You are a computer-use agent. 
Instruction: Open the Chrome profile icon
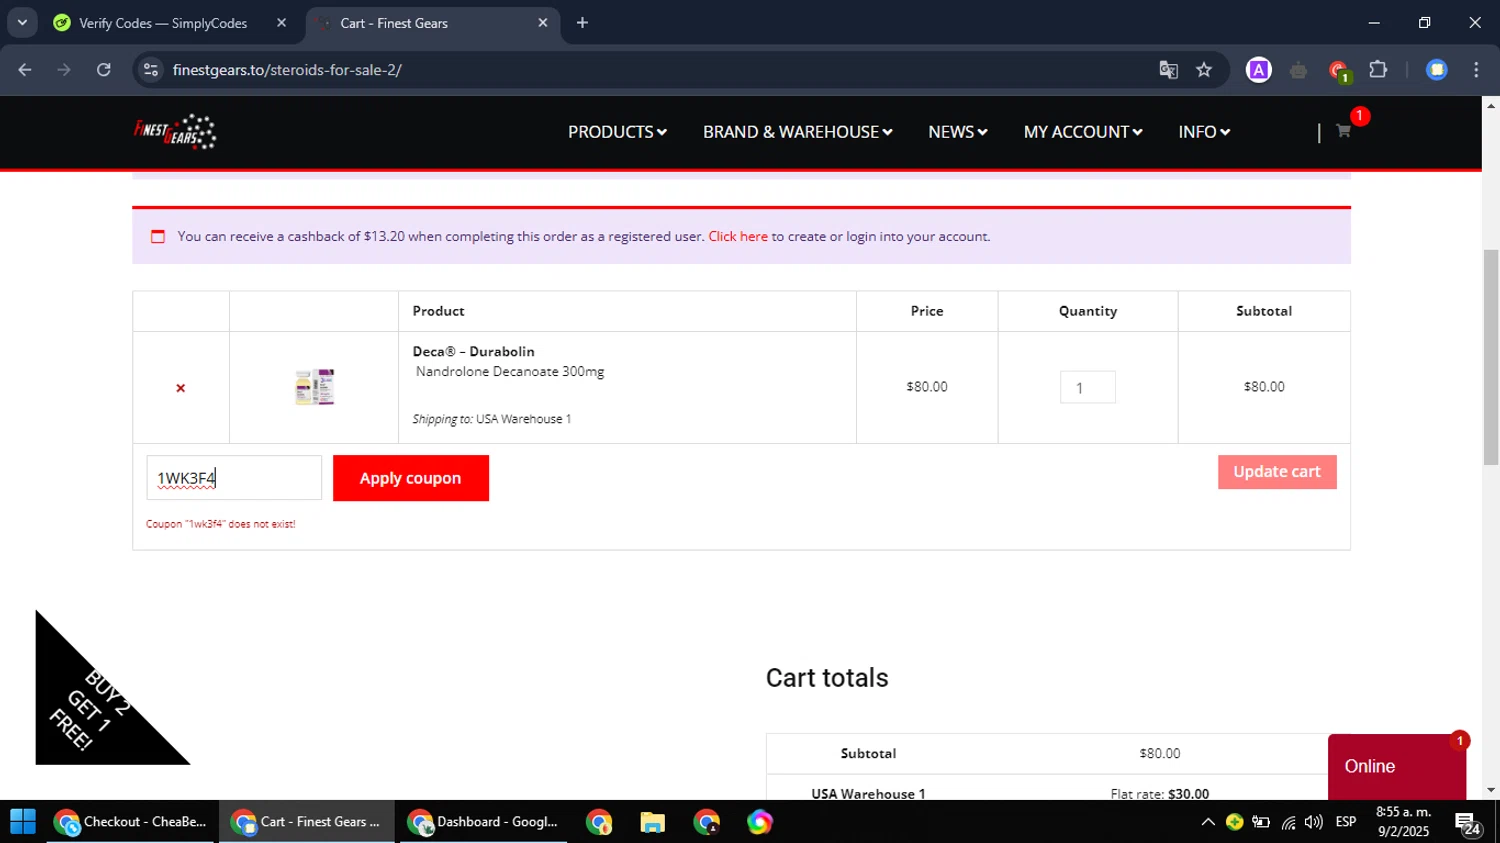coord(1437,70)
